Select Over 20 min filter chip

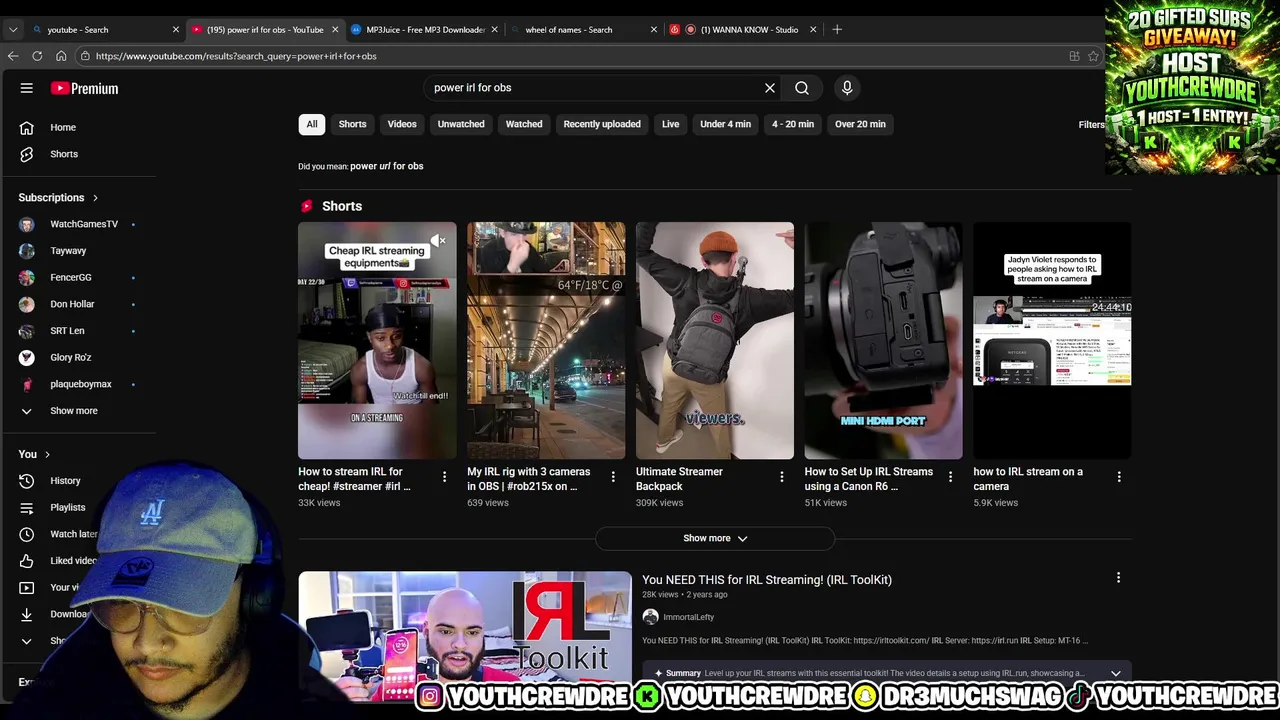point(860,124)
